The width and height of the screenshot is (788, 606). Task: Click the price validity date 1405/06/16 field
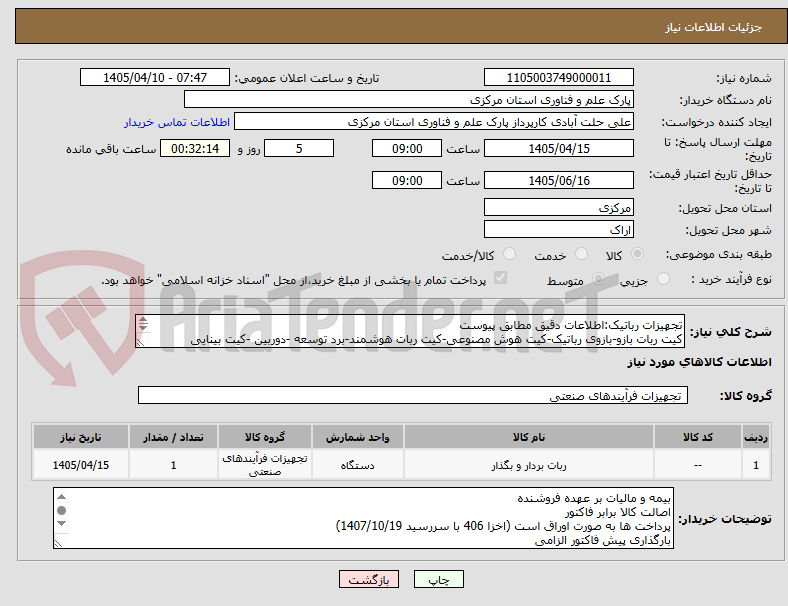coord(558,180)
